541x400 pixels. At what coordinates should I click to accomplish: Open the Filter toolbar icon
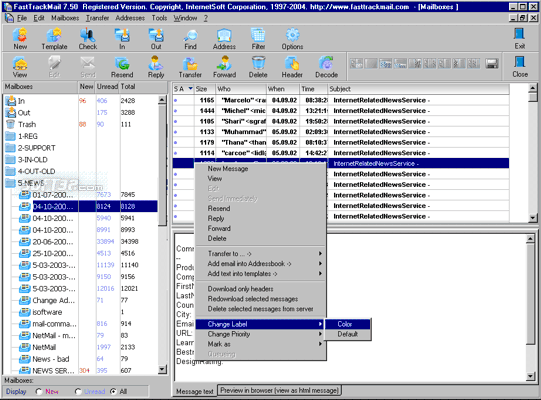tap(258, 39)
